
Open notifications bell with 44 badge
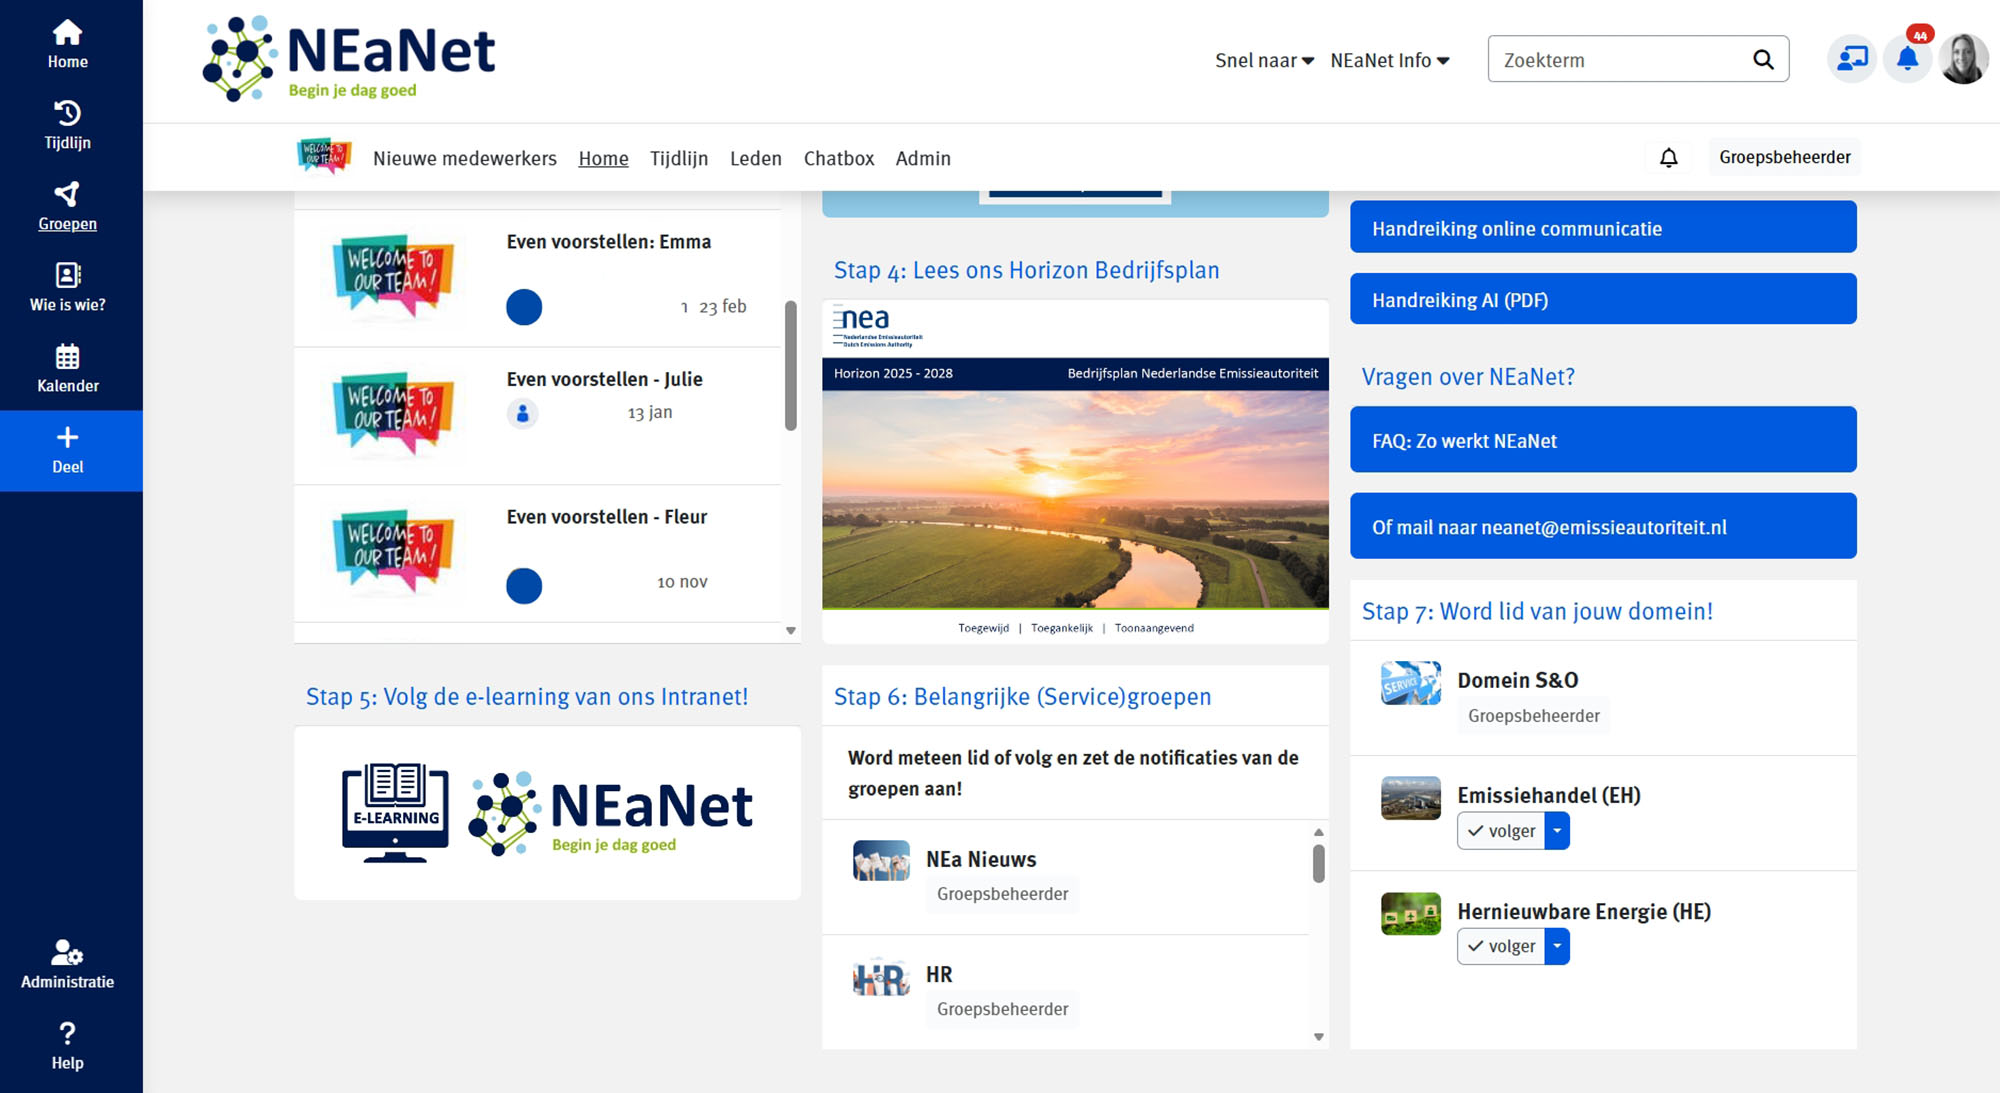click(x=1908, y=59)
